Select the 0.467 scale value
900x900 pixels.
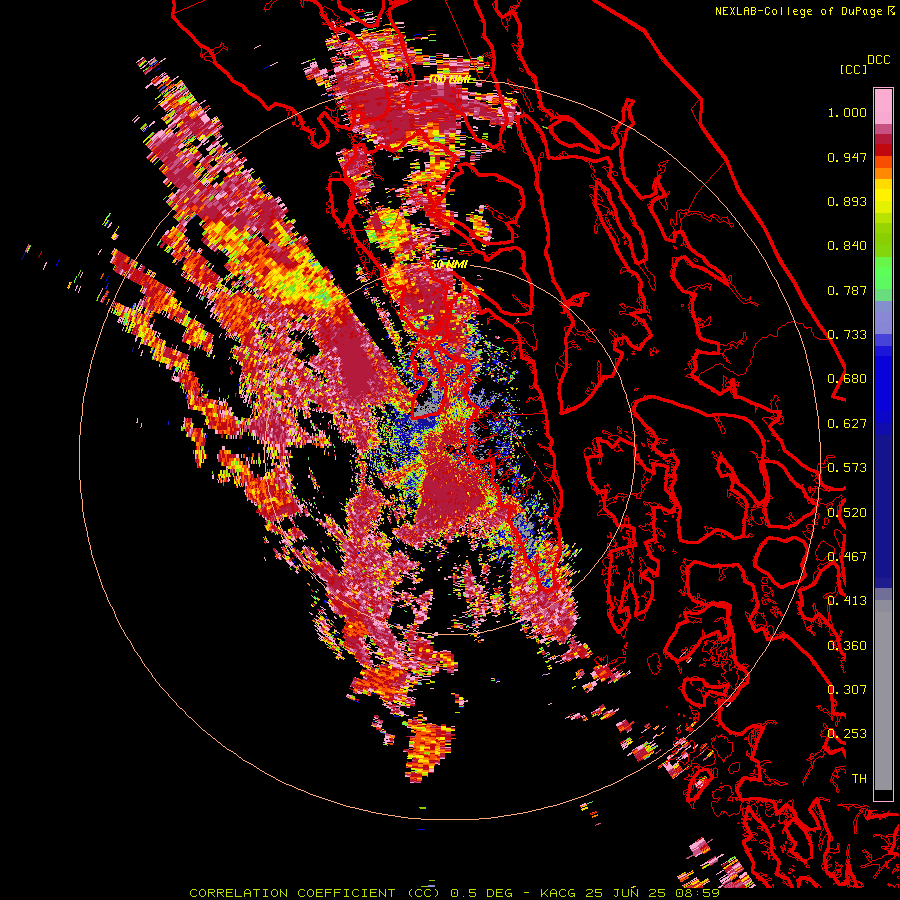pyautogui.click(x=847, y=557)
